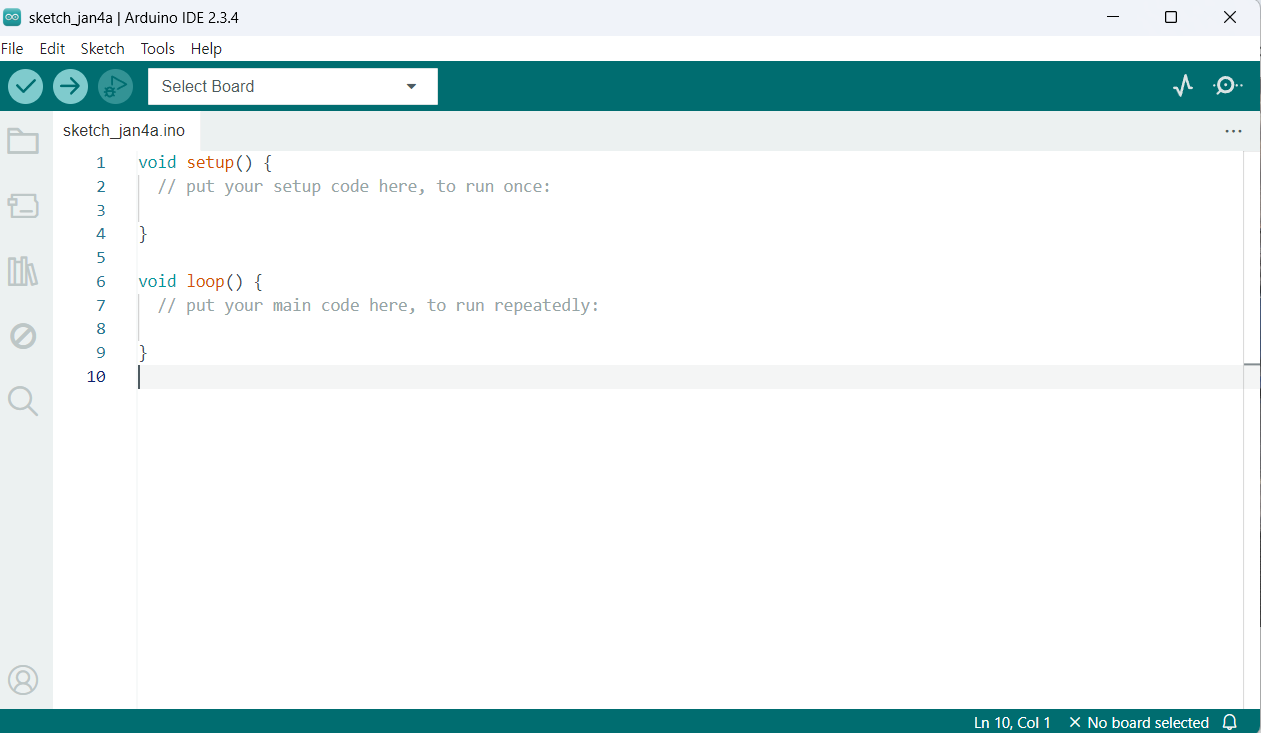
Task: Click the notifications bell in status bar
Action: click(x=1230, y=722)
